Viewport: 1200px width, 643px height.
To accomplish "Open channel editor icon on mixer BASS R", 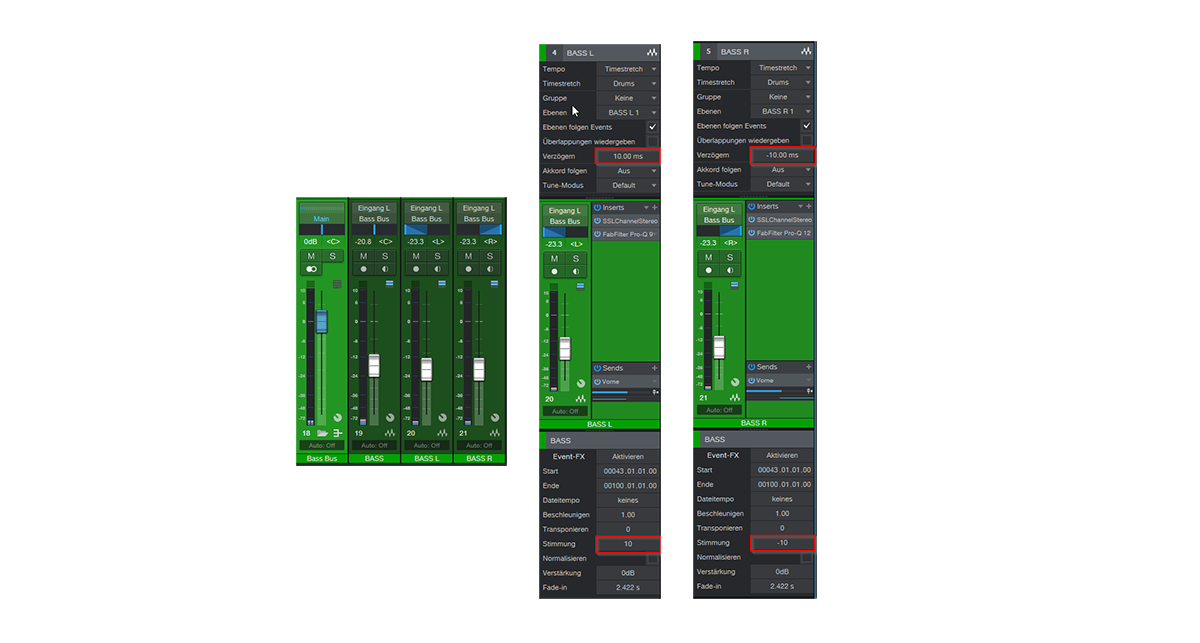I will tap(495, 284).
